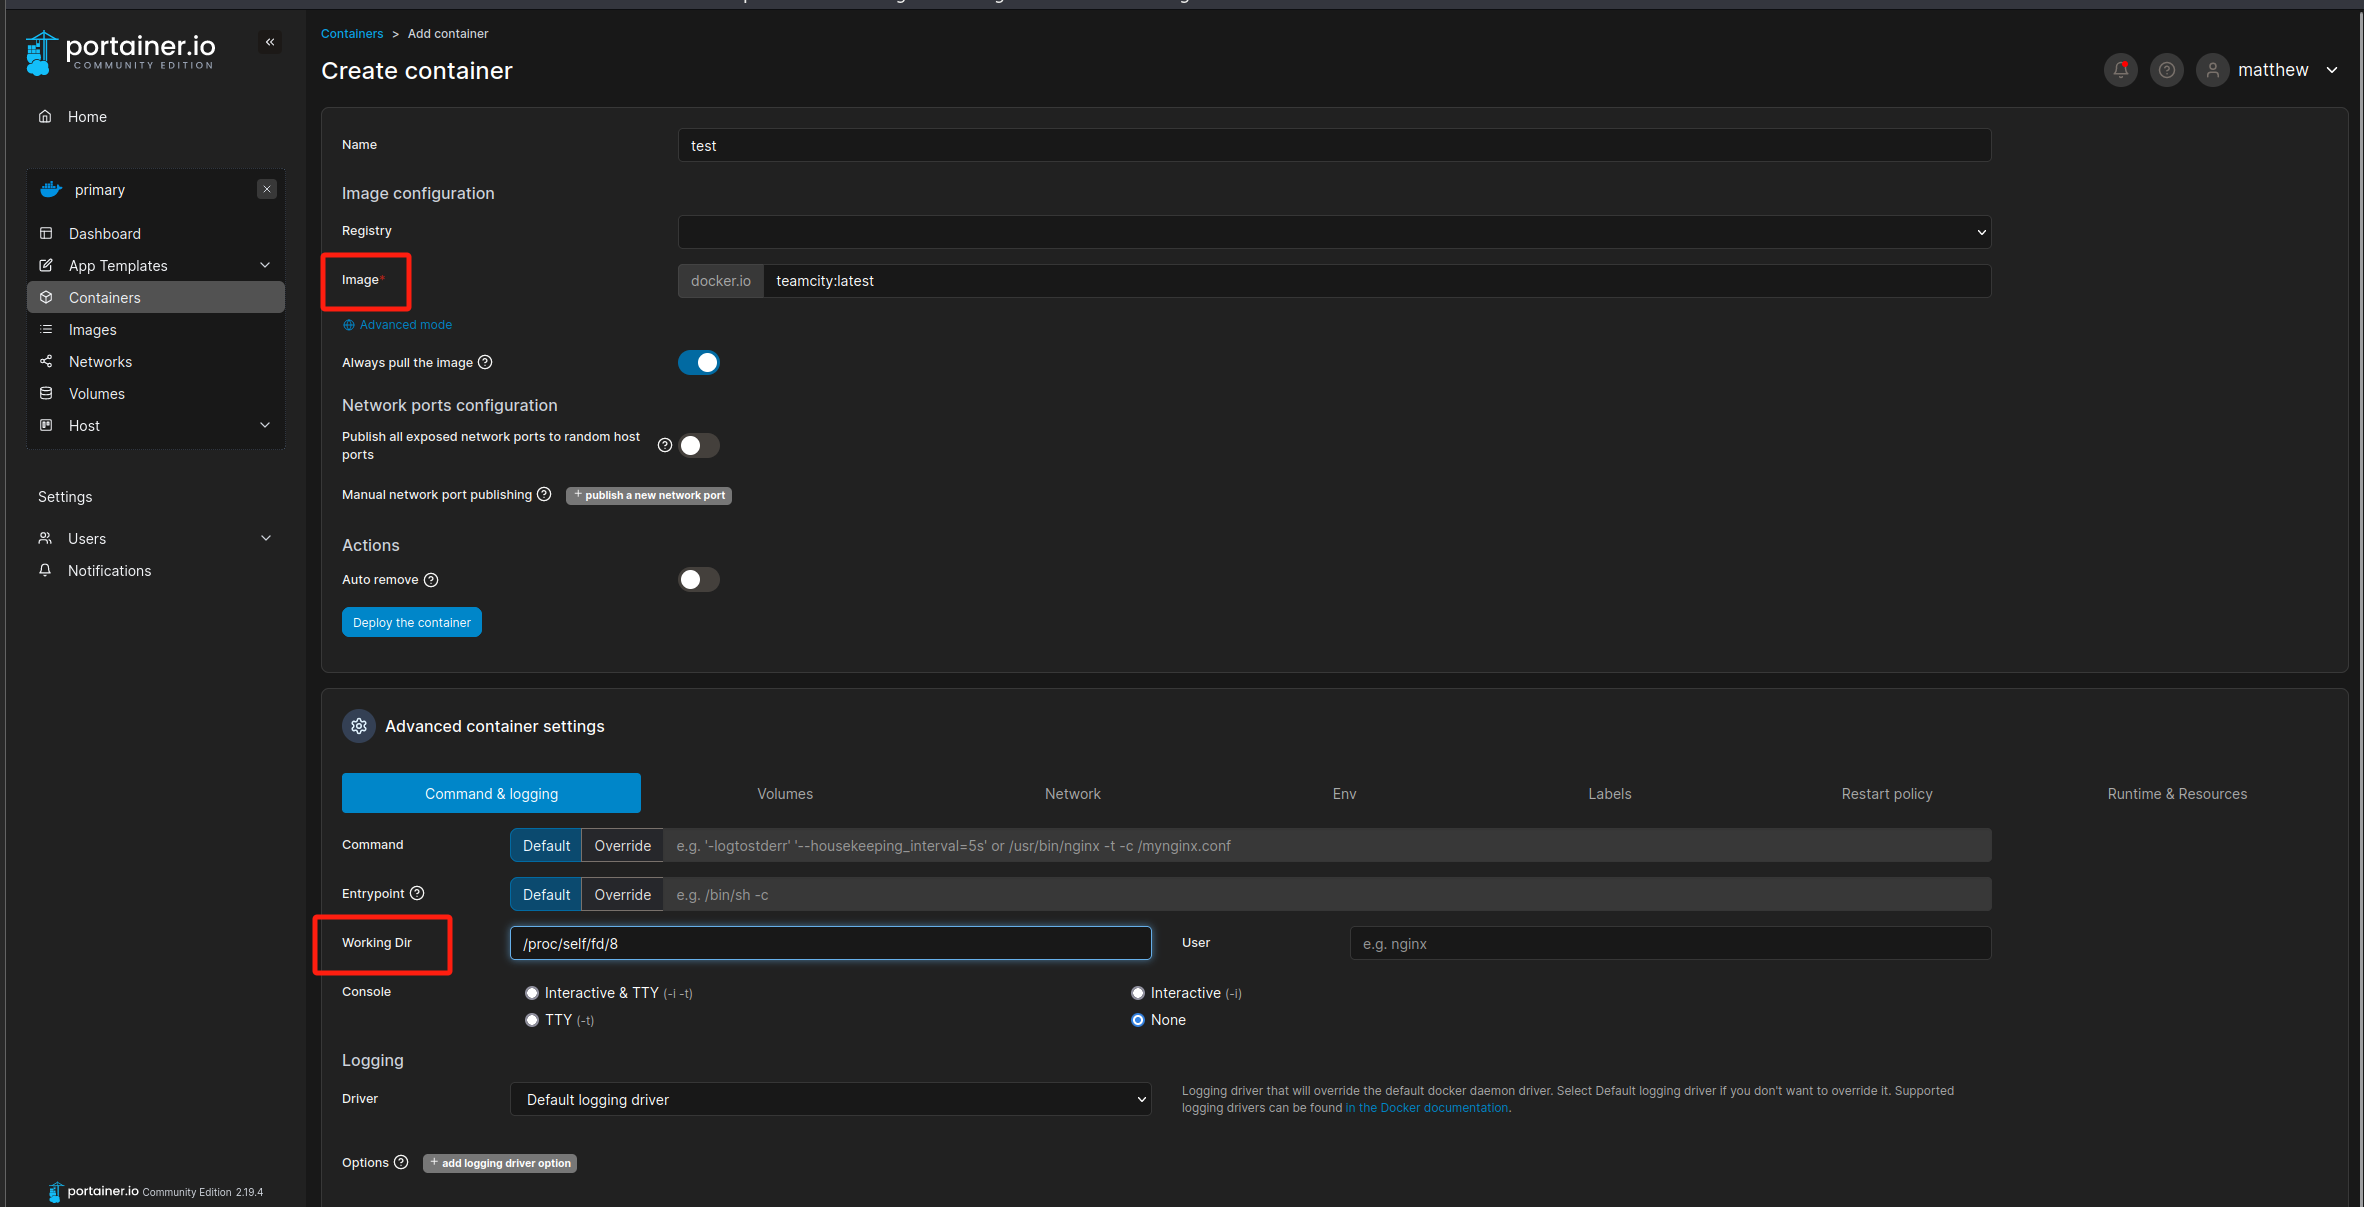The width and height of the screenshot is (2364, 1207).
Task: Click the Entrypoint help tooltip icon
Action: [417, 893]
